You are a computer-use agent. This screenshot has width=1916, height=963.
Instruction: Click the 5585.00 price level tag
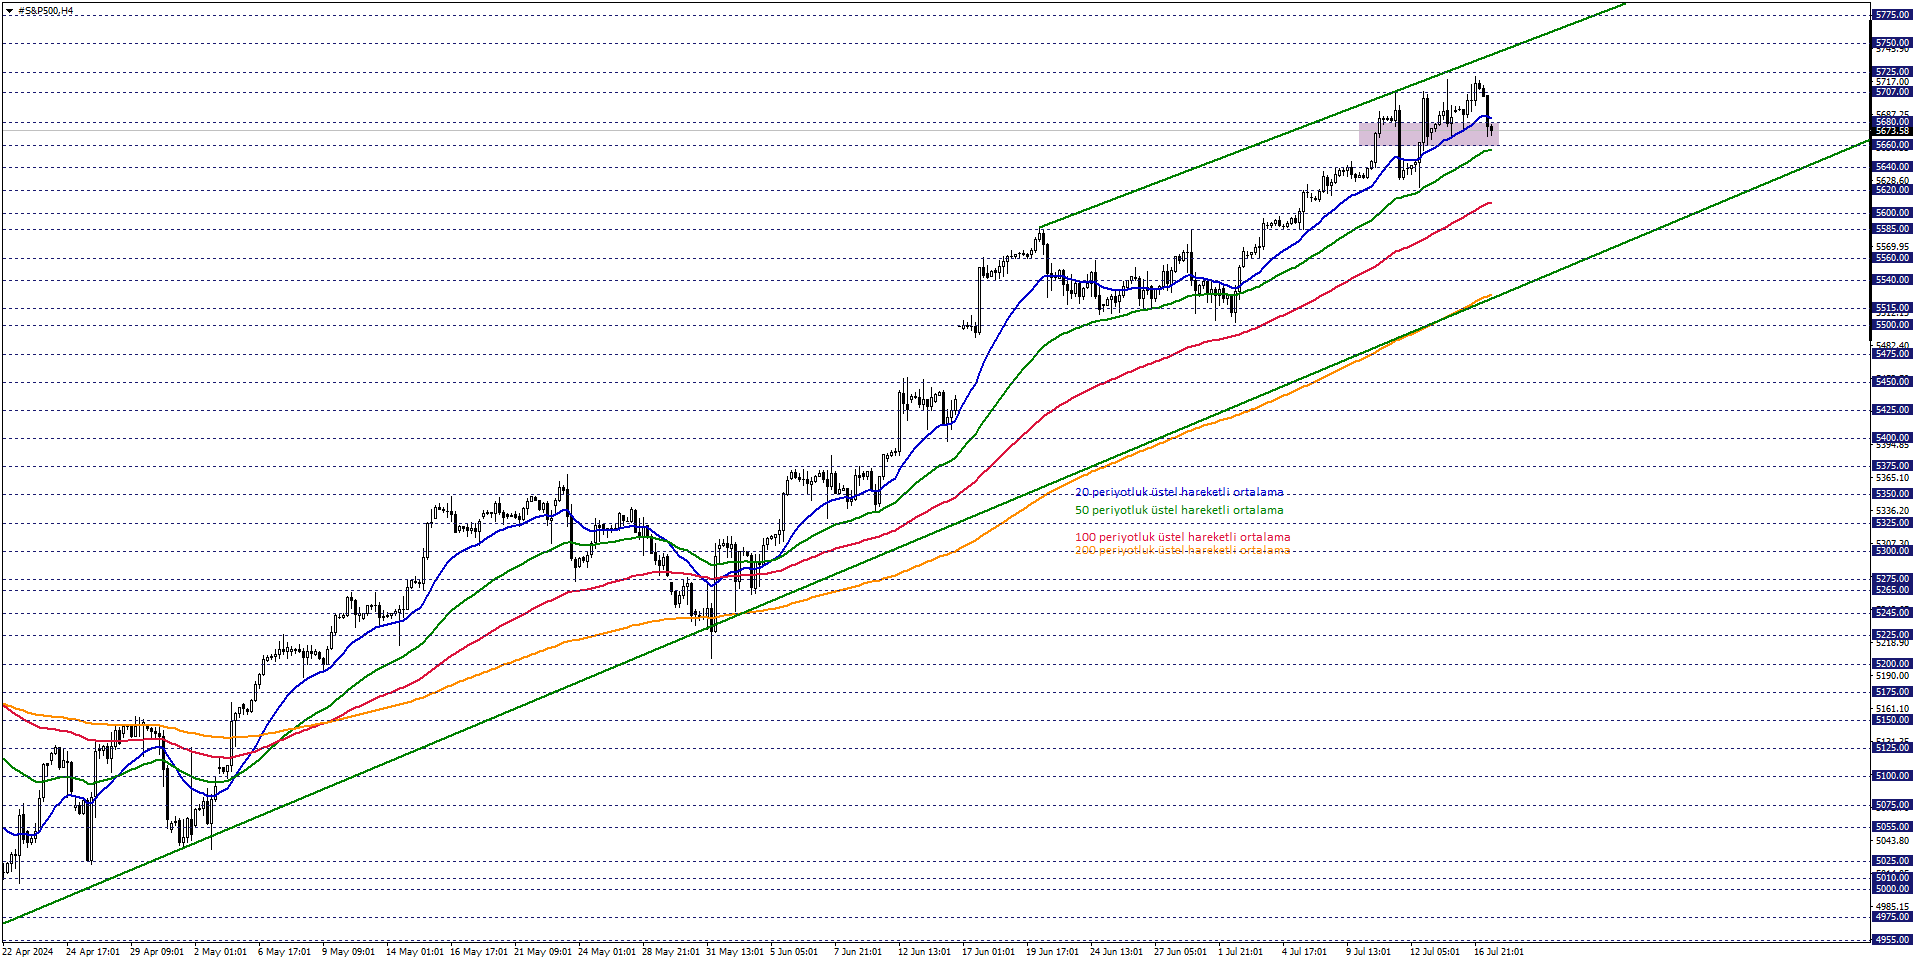[1892, 229]
